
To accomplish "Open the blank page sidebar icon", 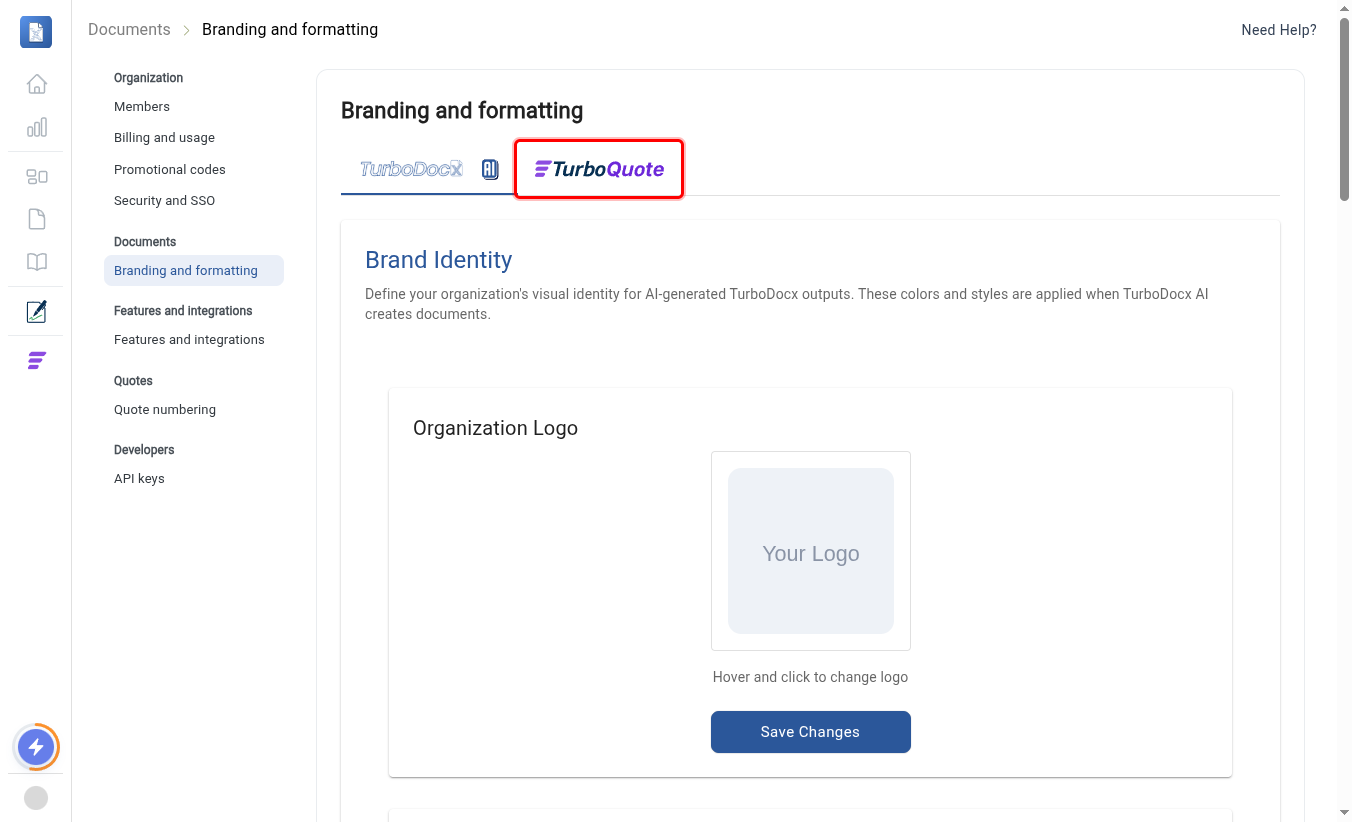I will (37, 219).
